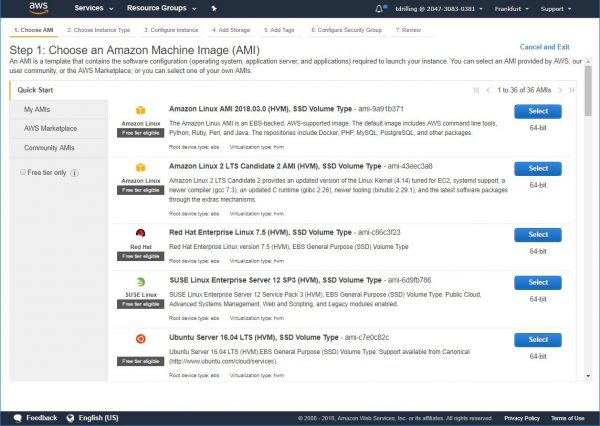Open the Support dropdown menu
Screen dimensions: 600x426
click(556, 8)
